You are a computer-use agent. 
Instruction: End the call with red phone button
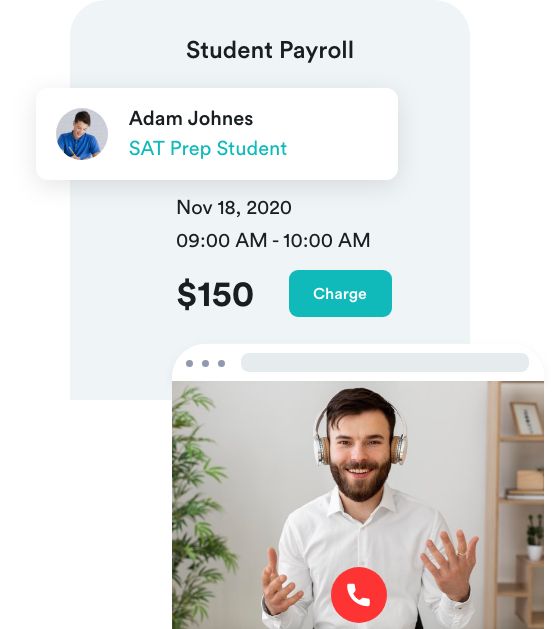tap(359, 594)
